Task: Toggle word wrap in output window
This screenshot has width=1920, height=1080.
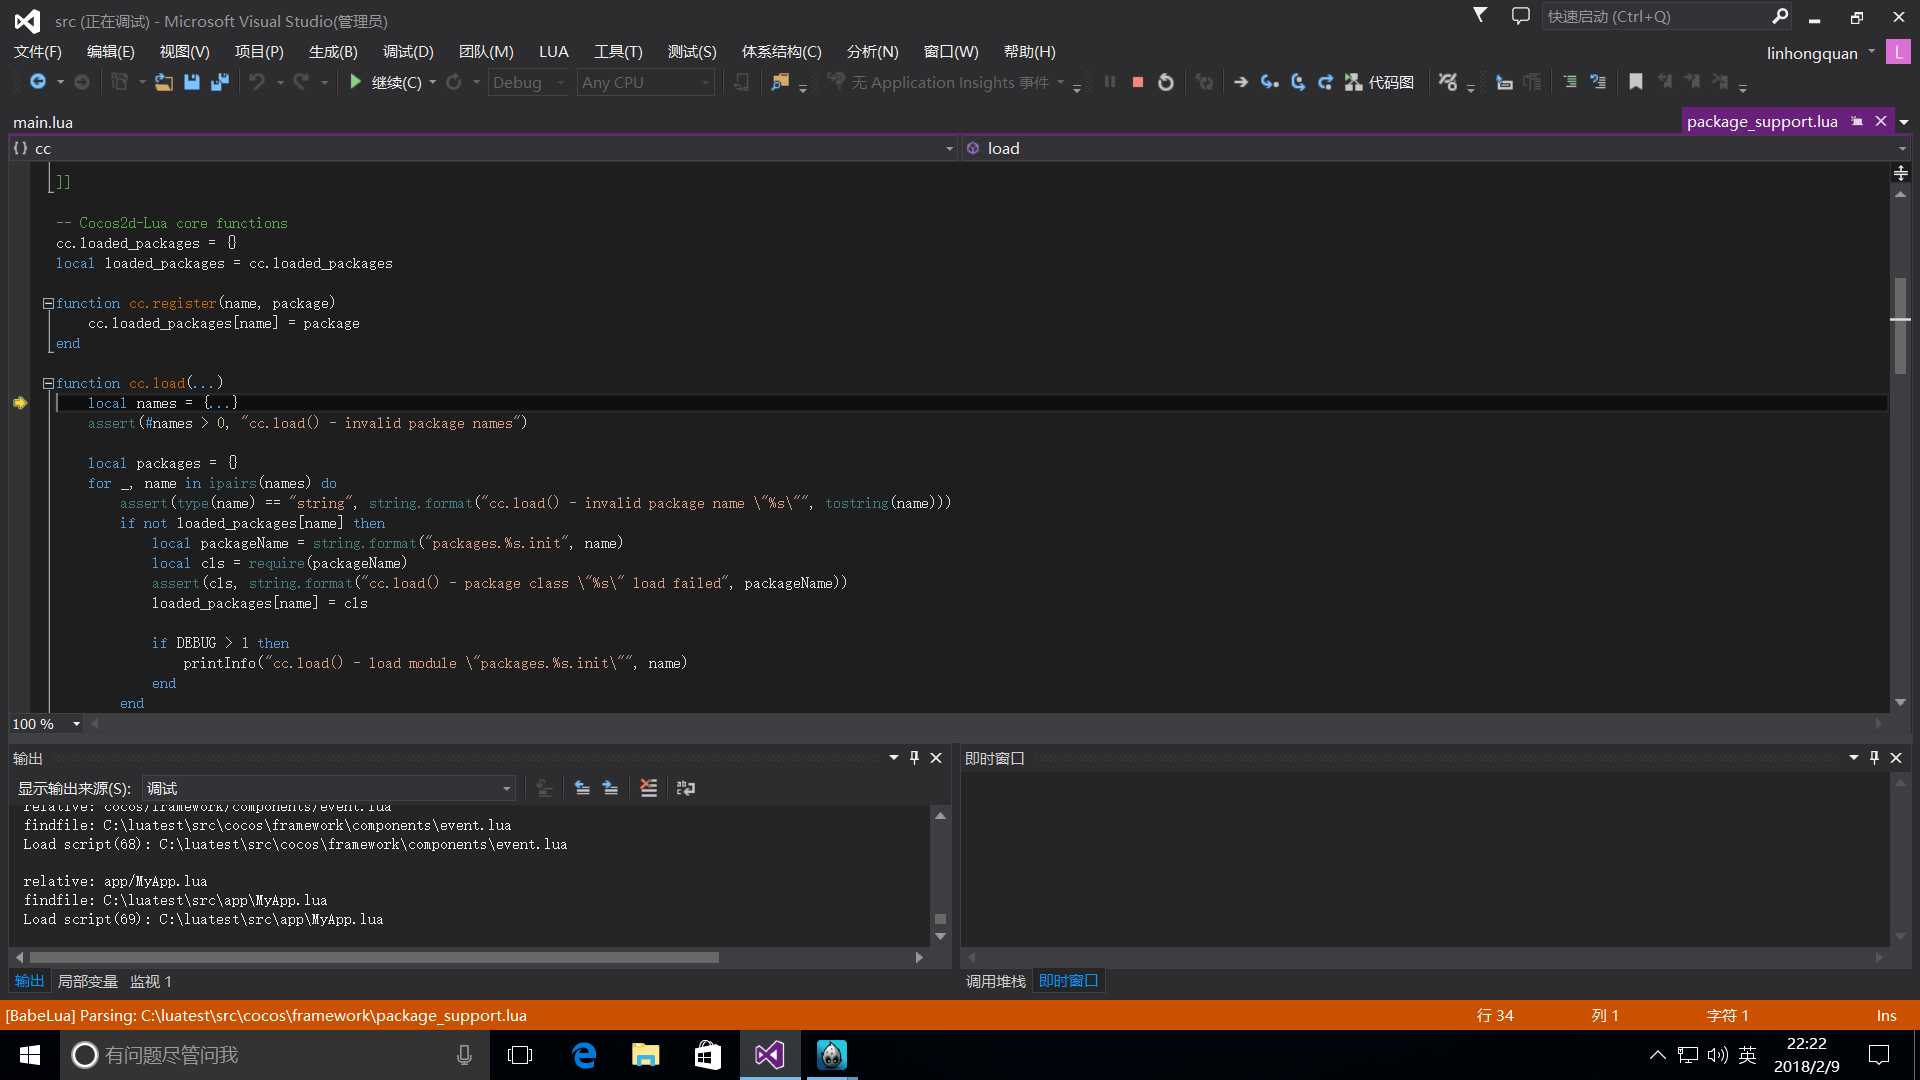Action: [x=686, y=788]
